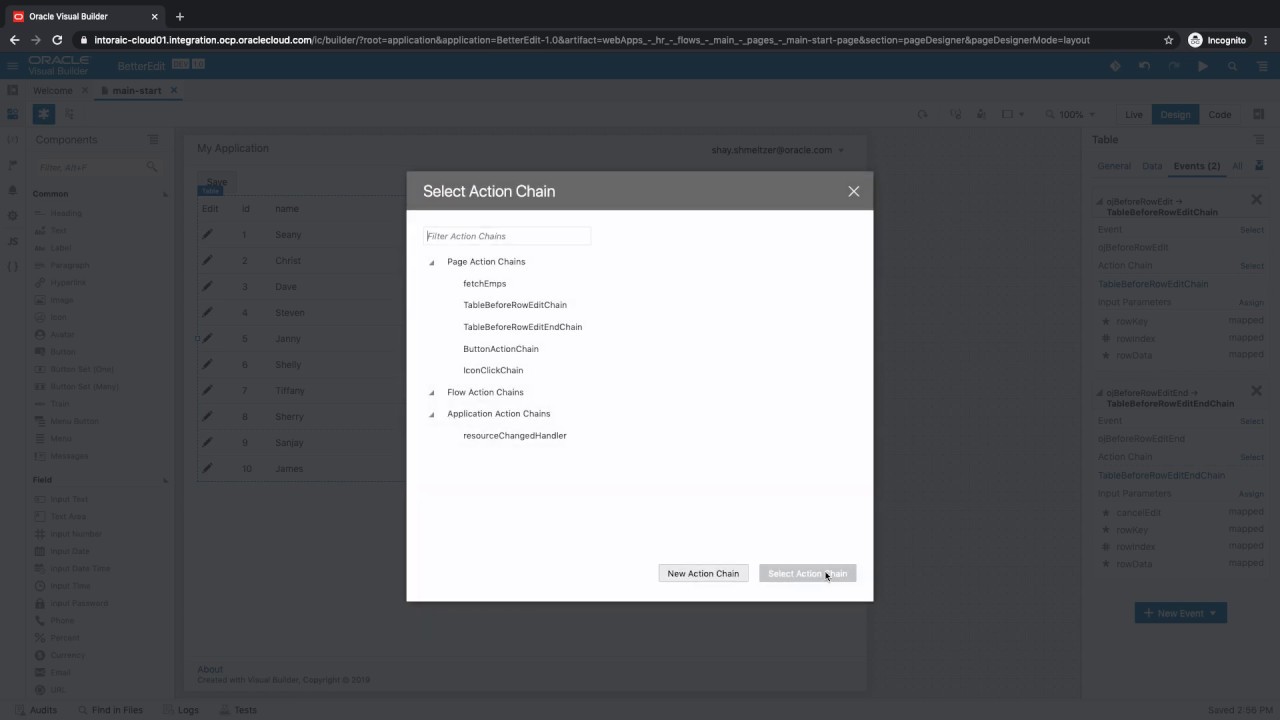The width and height of the screenshot is (1280, 720).
Task: Switch to Design mode
Action: 1175,114
